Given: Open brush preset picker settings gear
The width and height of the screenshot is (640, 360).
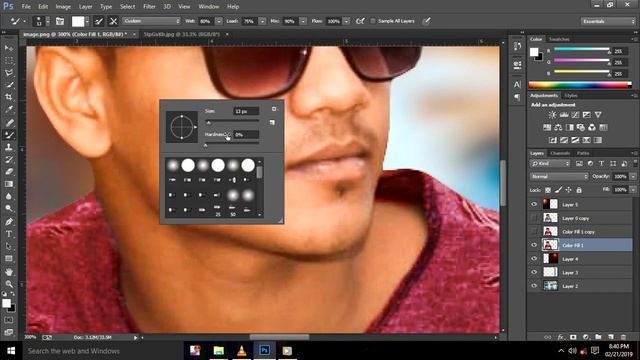Looking at the screenshot, I should (x=274, y=109).
